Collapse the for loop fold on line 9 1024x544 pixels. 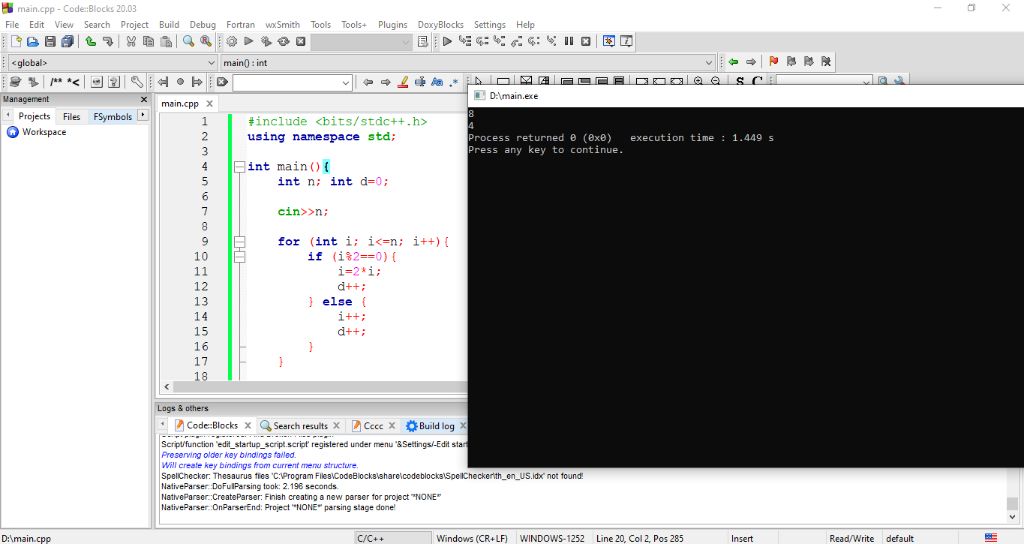pyautogui.click(x=240, y=242)
